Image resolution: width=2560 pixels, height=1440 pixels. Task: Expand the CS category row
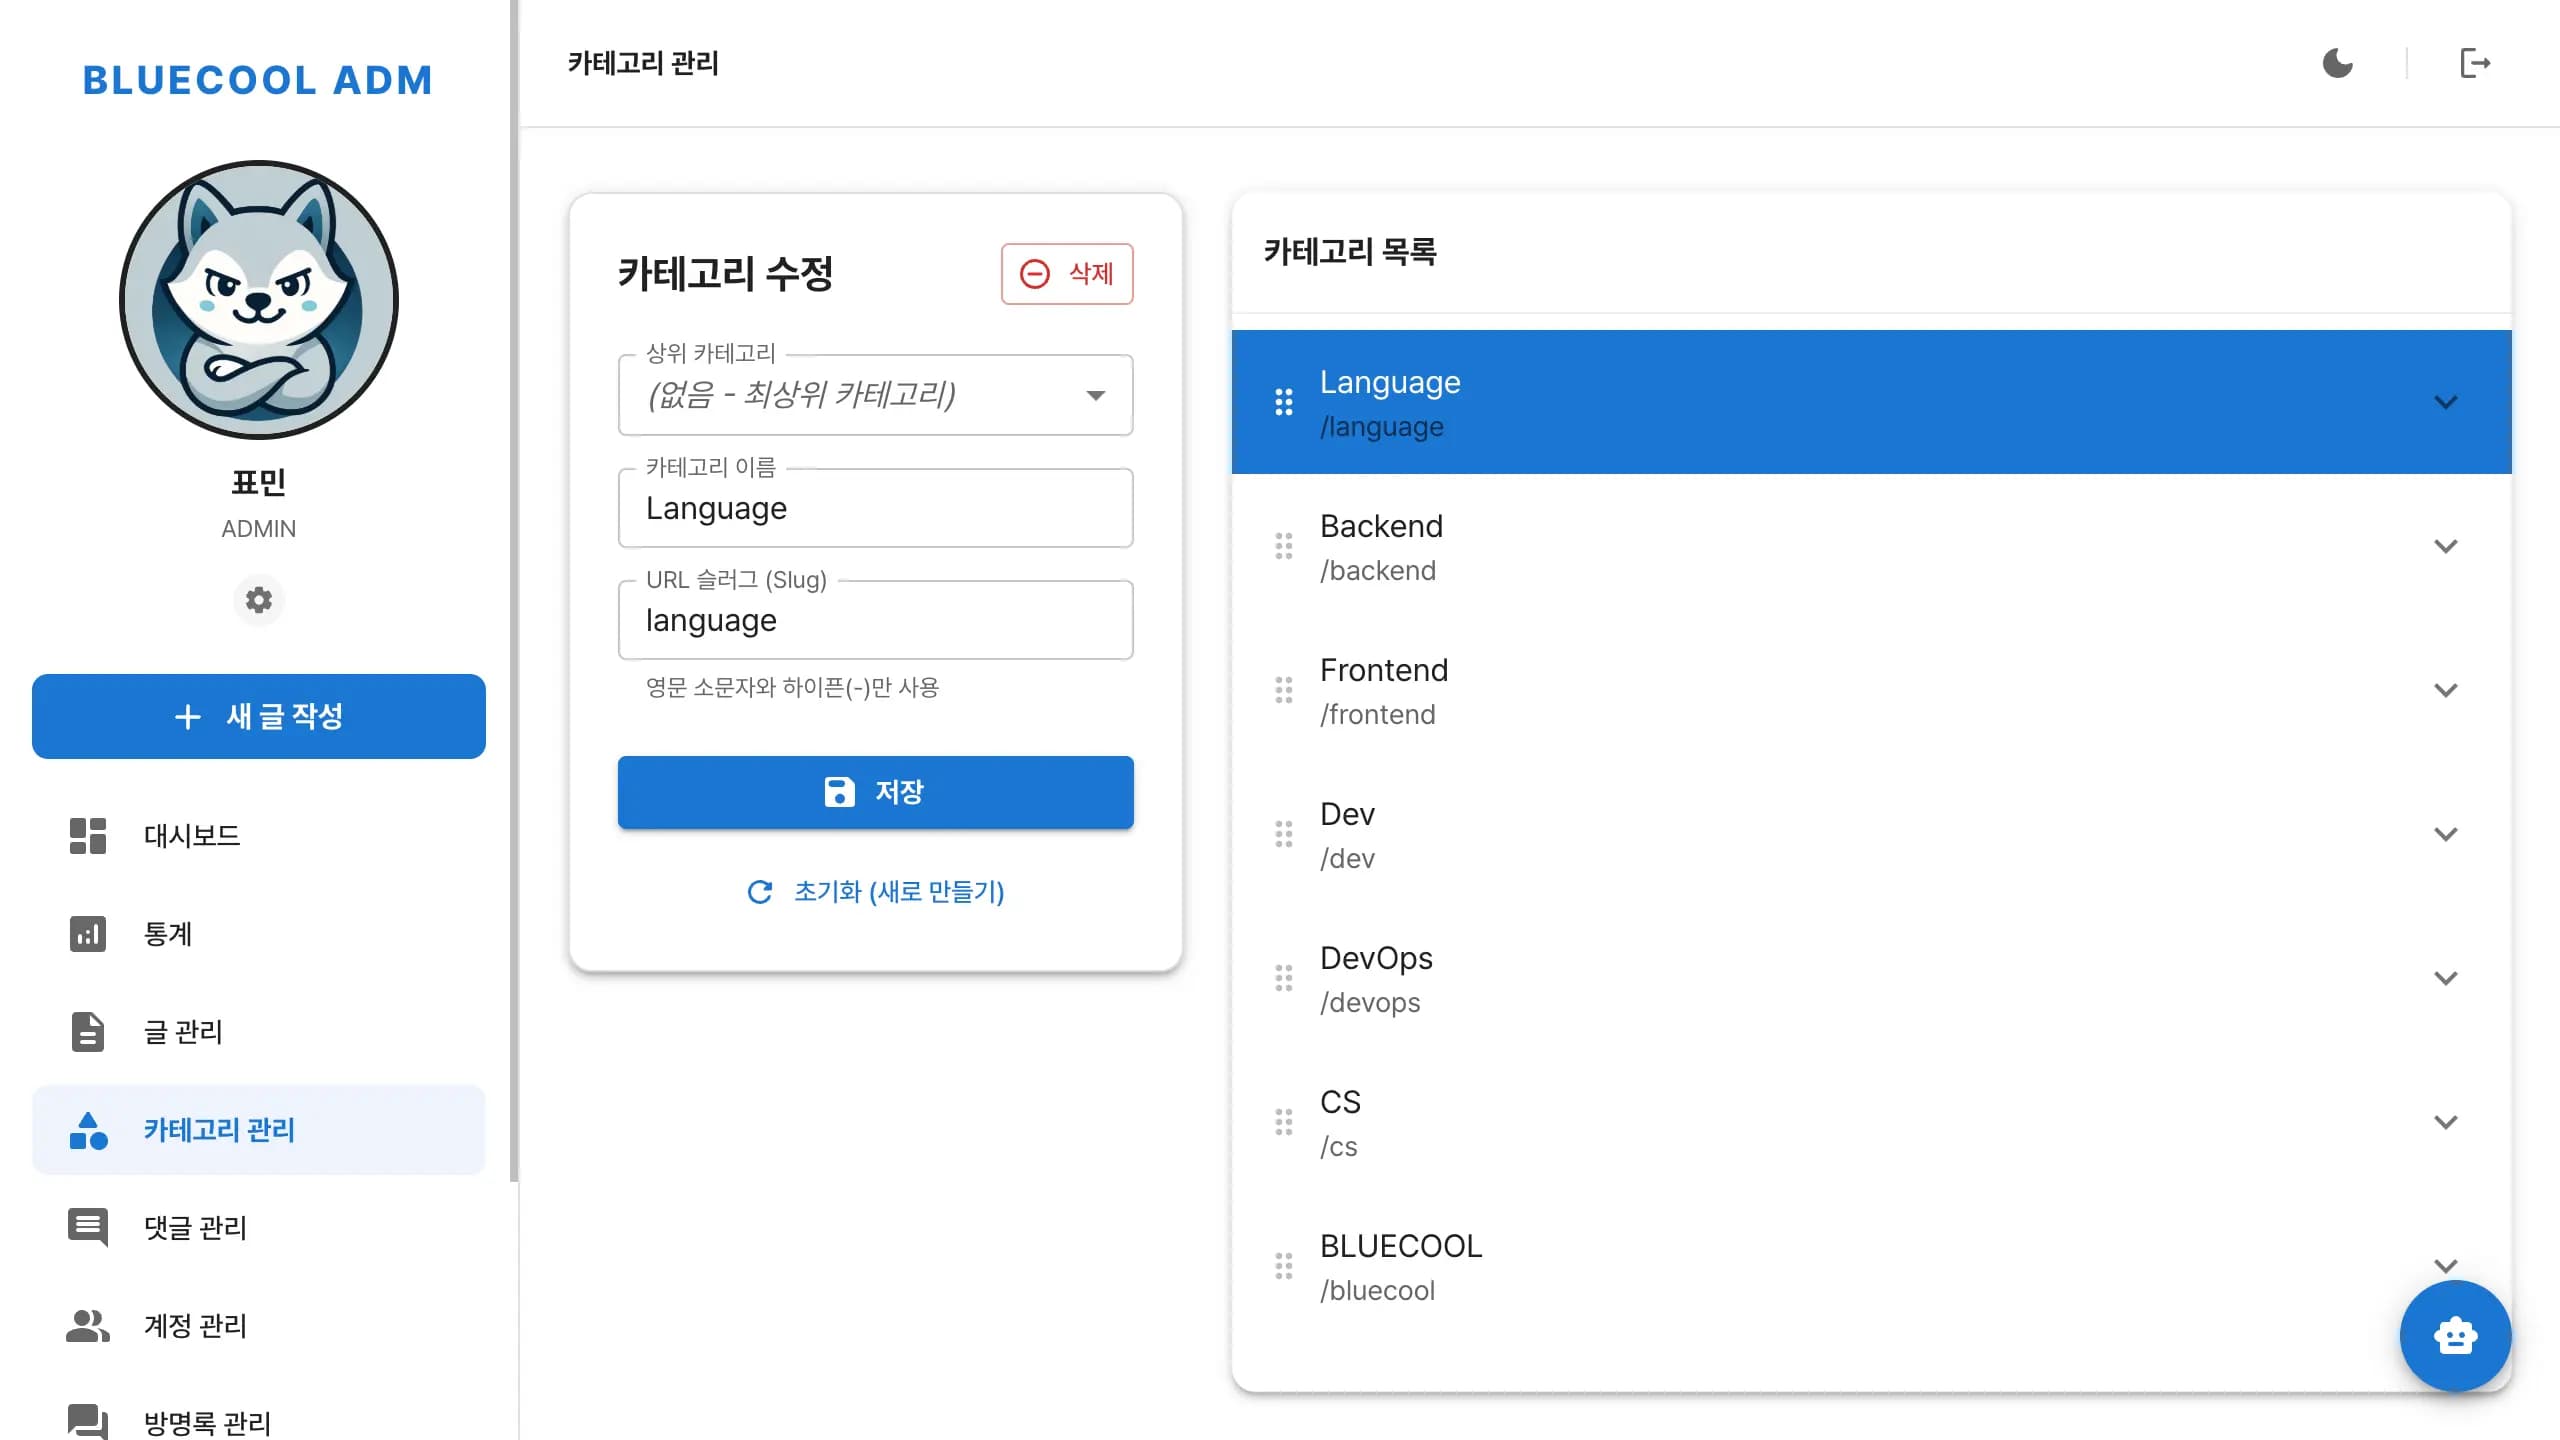[x=2447, y=1121]
